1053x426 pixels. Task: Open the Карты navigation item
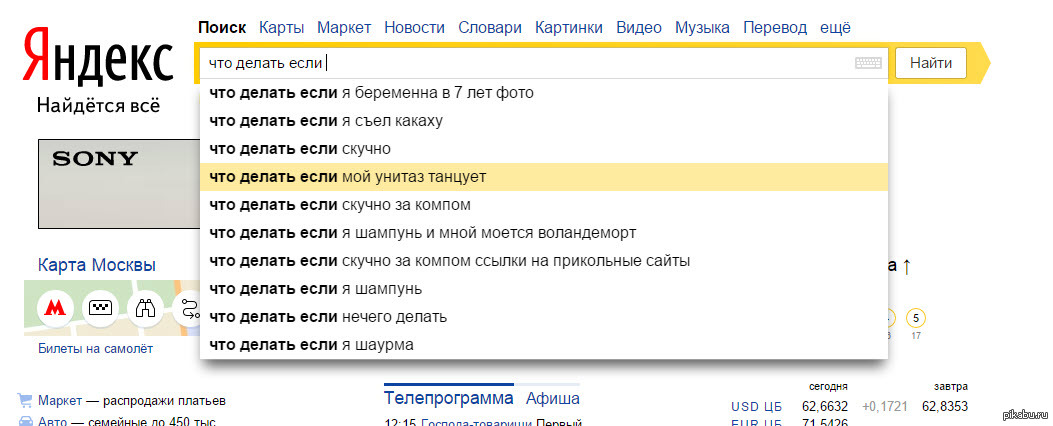point(281,28)
